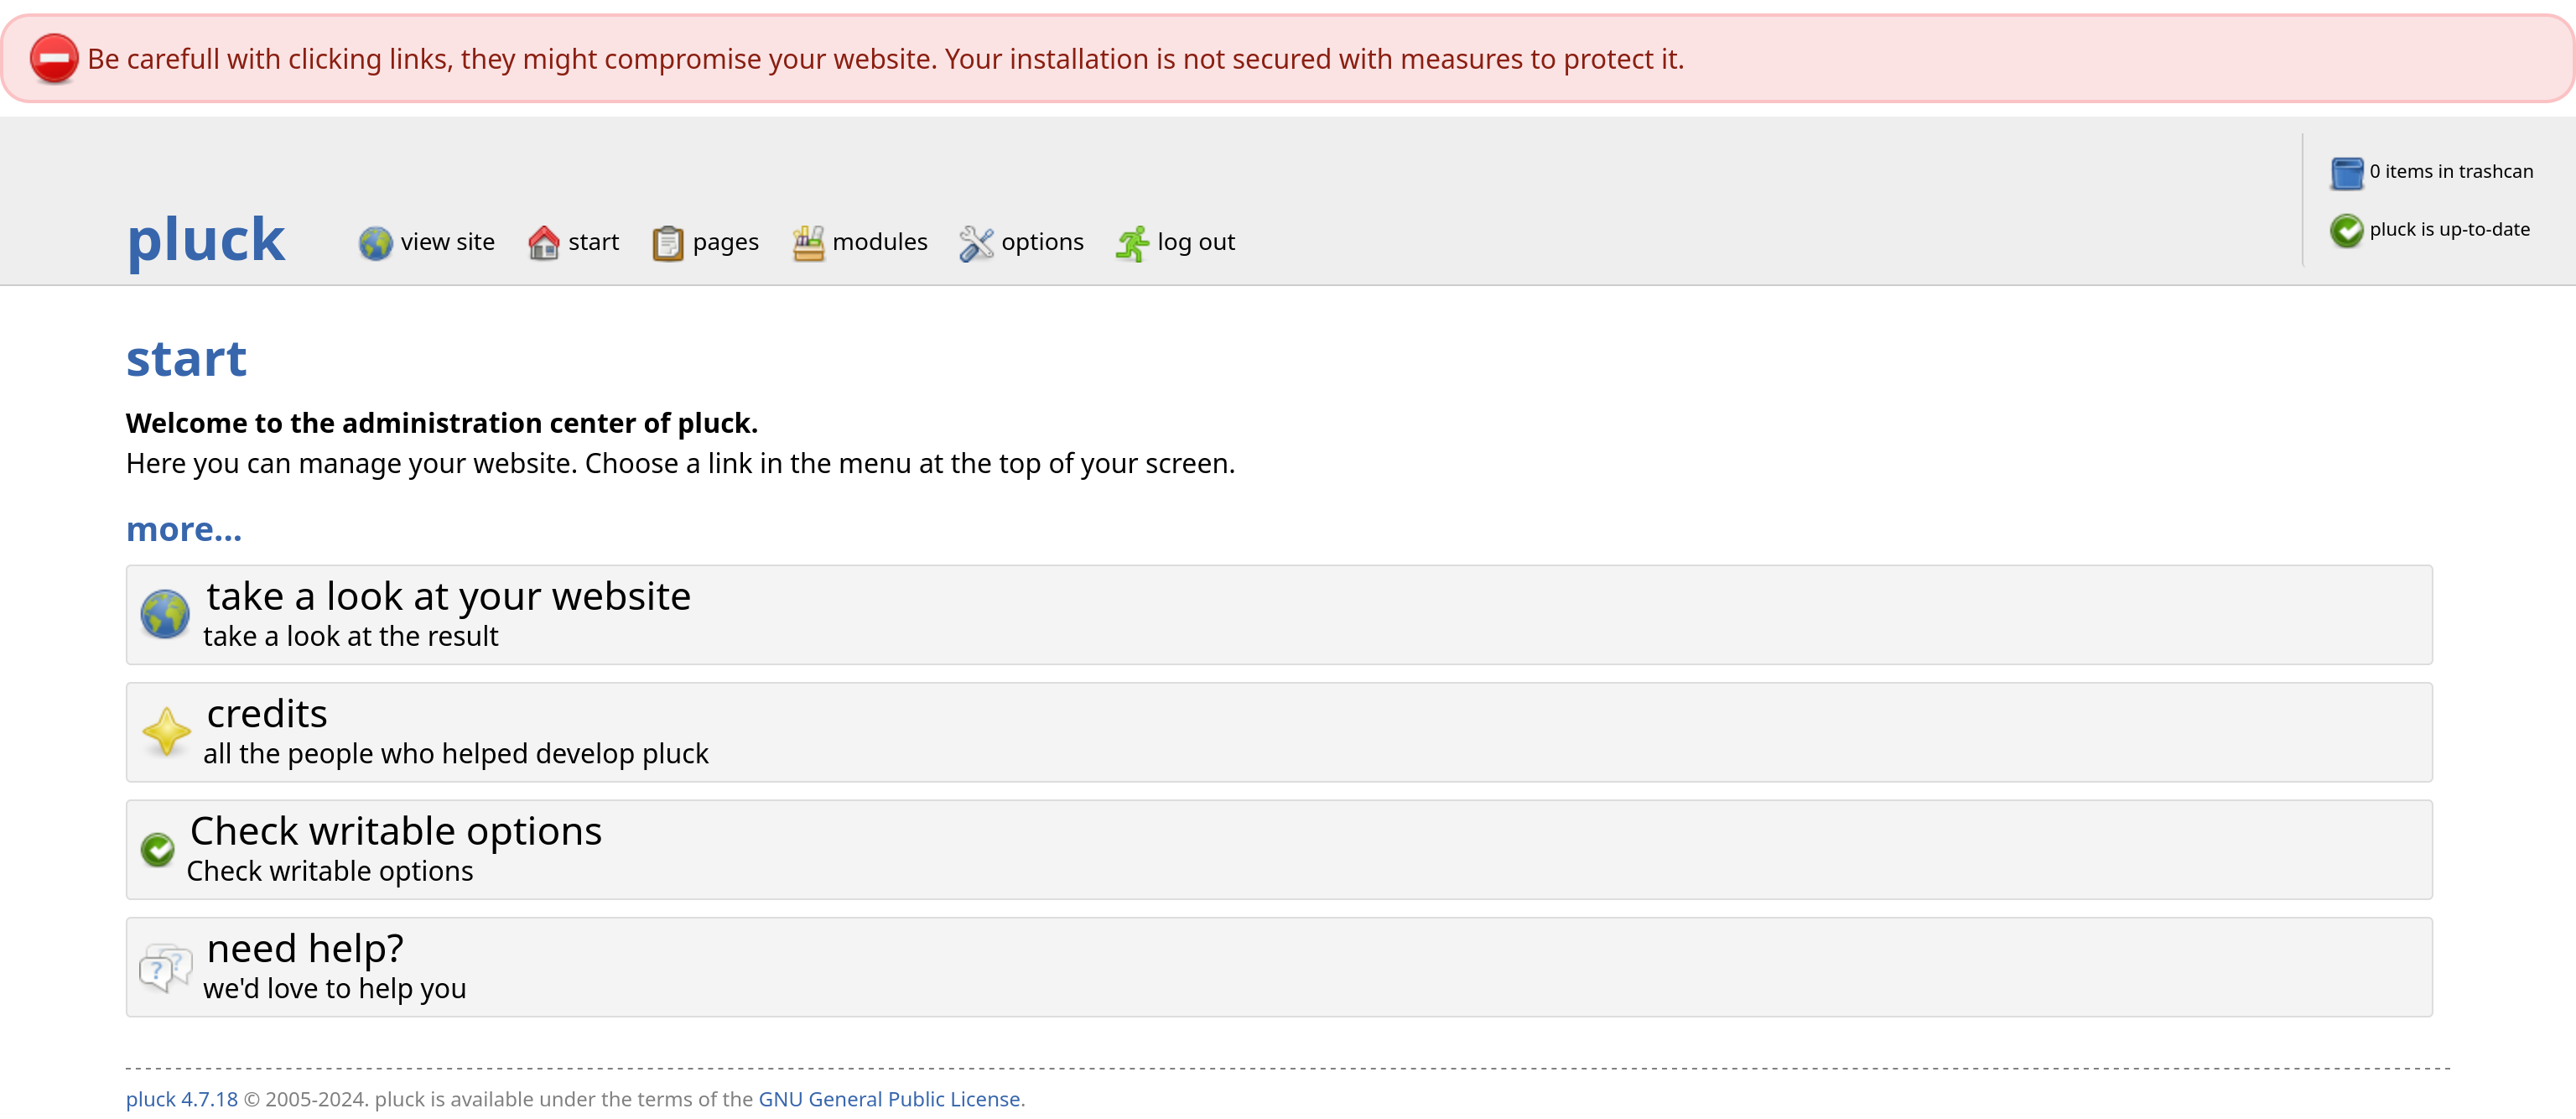Open 'take a look at your website' link
This screenshot has width=2576, height=1119.
click(x=448, y=596)
